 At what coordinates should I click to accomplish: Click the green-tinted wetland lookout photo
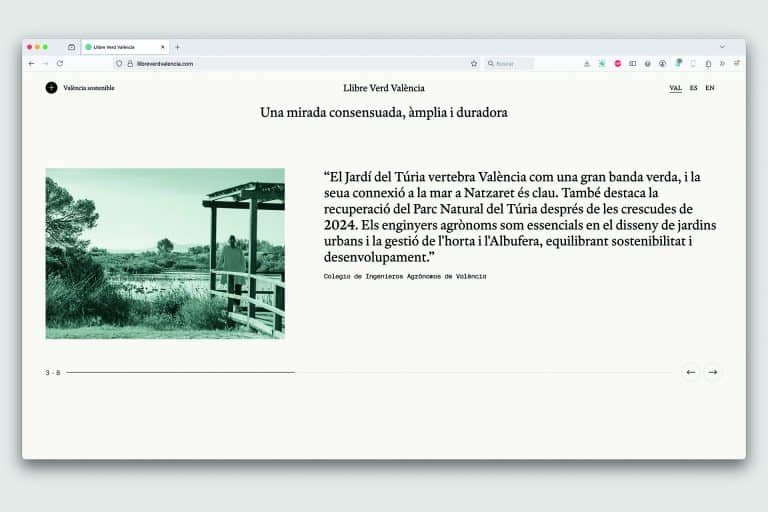(165, 253)
